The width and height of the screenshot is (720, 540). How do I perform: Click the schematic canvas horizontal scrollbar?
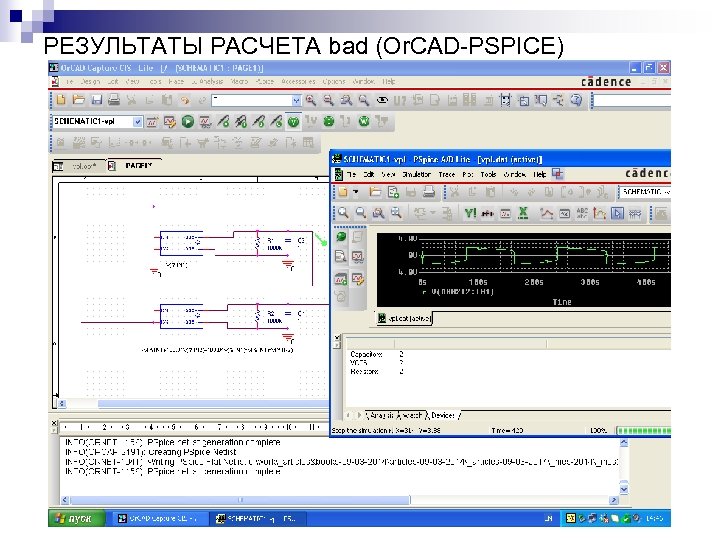[x=214, y=404]
